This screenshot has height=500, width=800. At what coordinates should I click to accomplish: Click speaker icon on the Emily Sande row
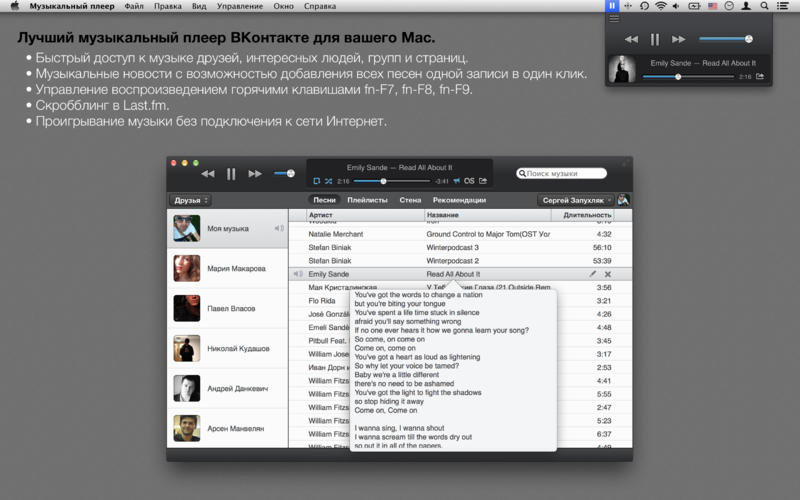coord(298,274)
